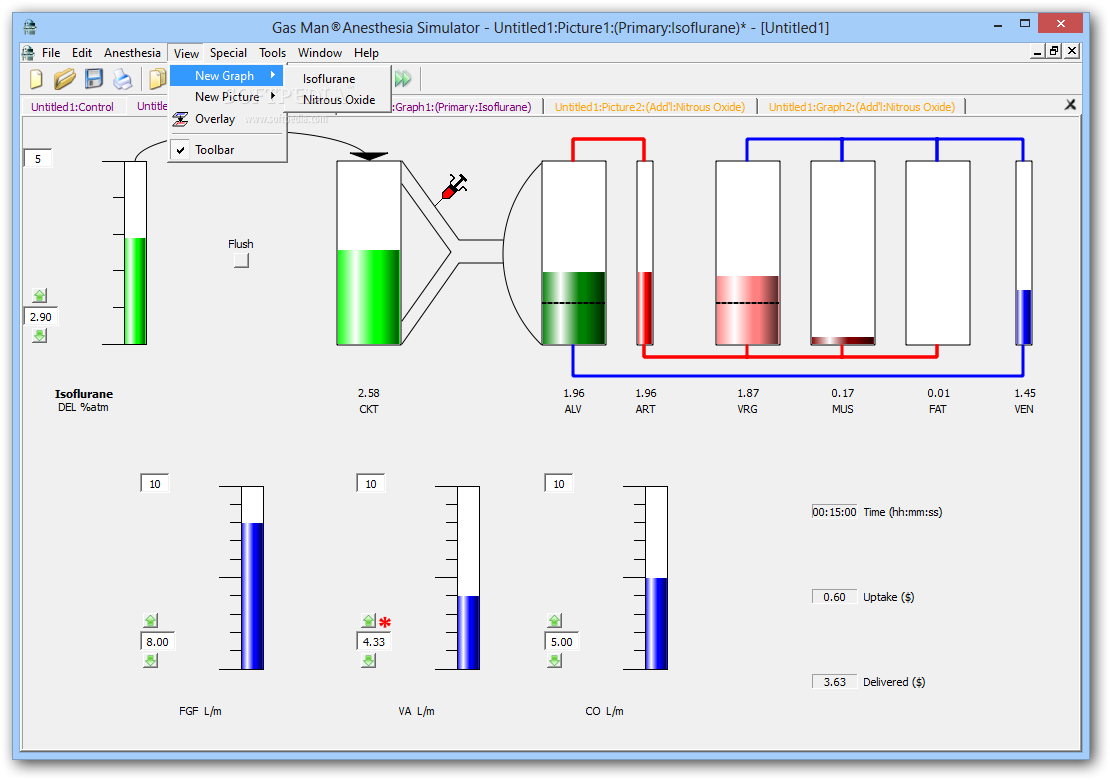Click the Time field 00:15:00
Image resolution: width=1110 pixels, height=780 pixels.
coord(835,512)
